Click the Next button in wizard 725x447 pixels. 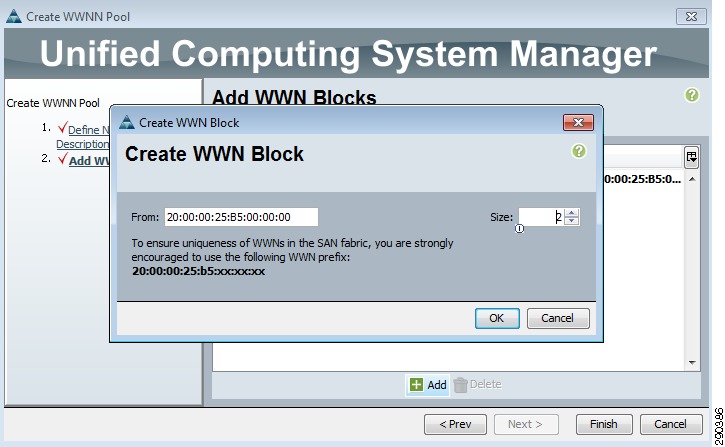[x=526, y=424]
